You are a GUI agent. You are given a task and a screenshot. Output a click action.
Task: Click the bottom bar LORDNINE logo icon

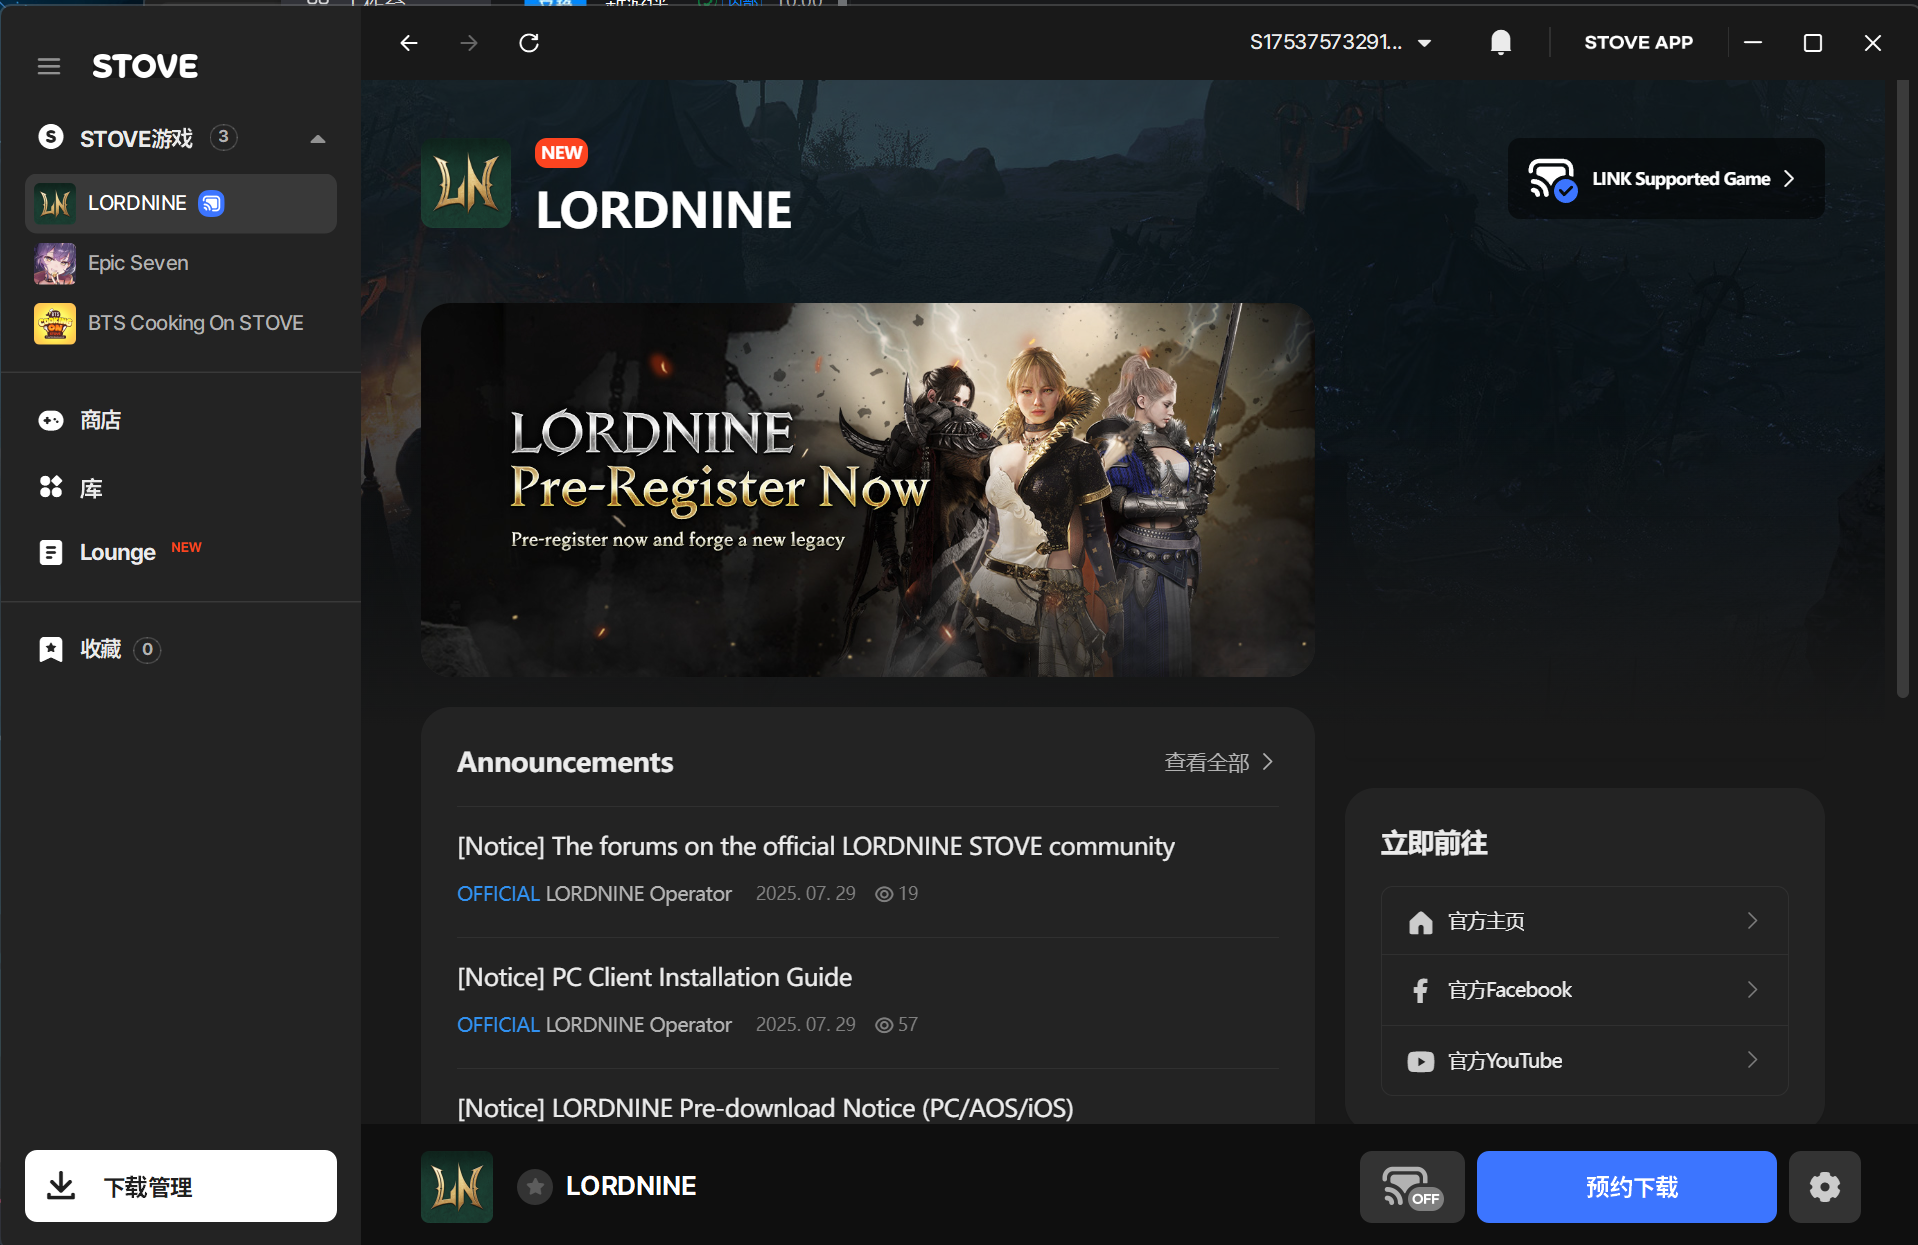[x=457, y=1187]
